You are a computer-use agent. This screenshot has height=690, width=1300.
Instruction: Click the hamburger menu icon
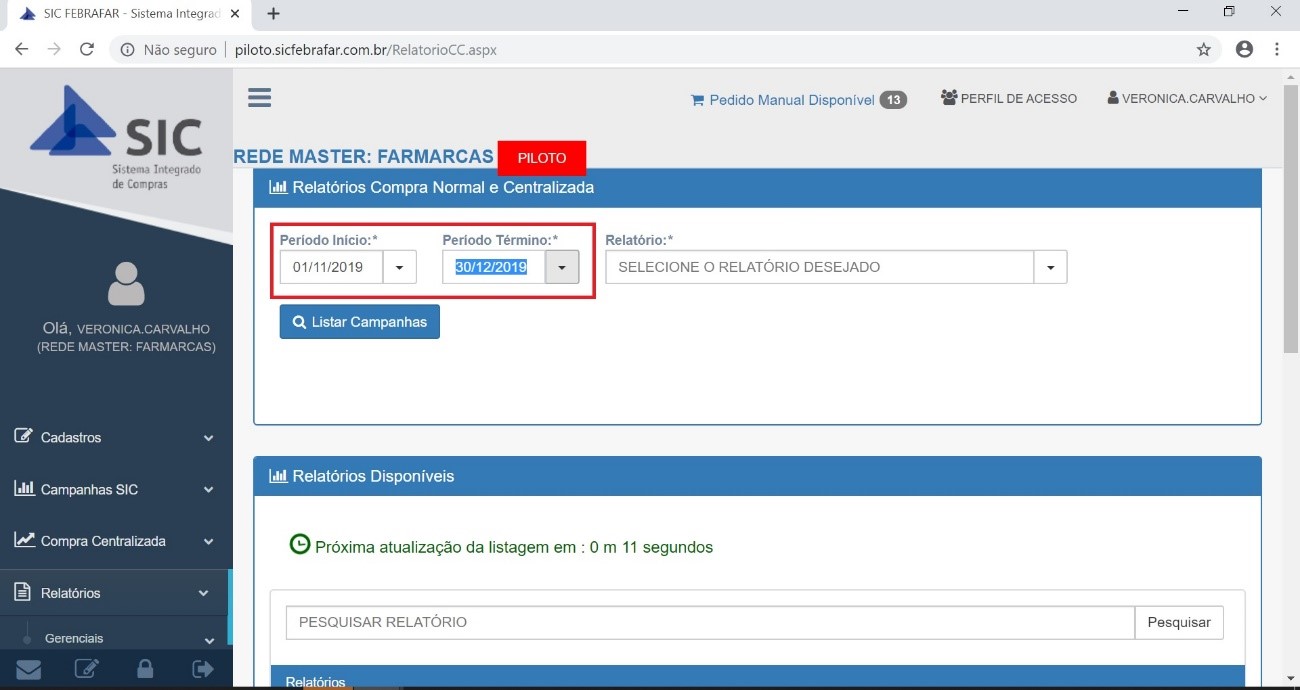click(259, 97)
